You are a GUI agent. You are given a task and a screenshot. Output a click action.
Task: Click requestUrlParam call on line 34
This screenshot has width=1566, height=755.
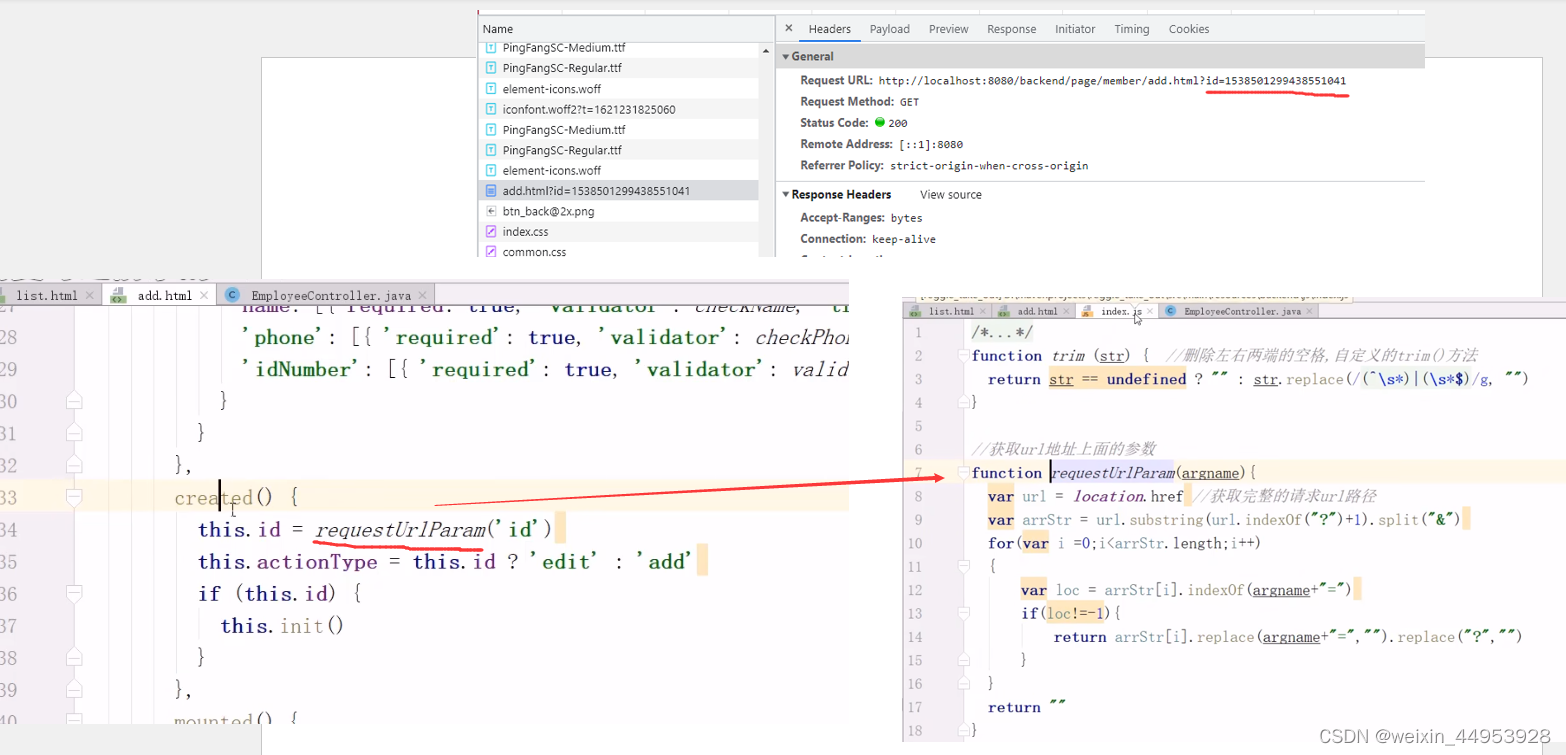click(x=400, y=530)
